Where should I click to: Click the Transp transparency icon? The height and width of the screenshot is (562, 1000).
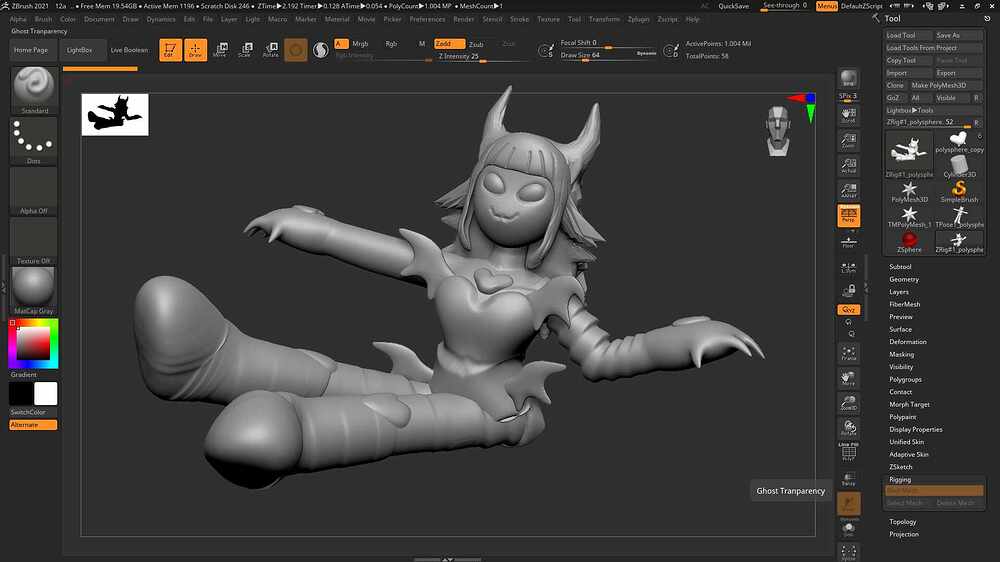(848, 478)
